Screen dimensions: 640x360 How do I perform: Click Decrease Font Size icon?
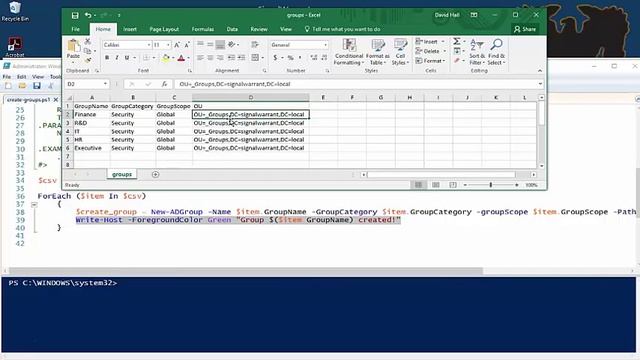[x=187, y=45]
